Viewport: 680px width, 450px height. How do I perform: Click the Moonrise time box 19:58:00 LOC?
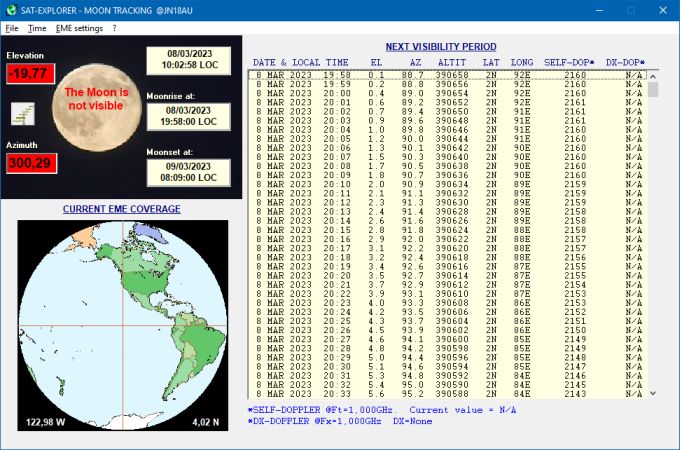click(189, 116)
